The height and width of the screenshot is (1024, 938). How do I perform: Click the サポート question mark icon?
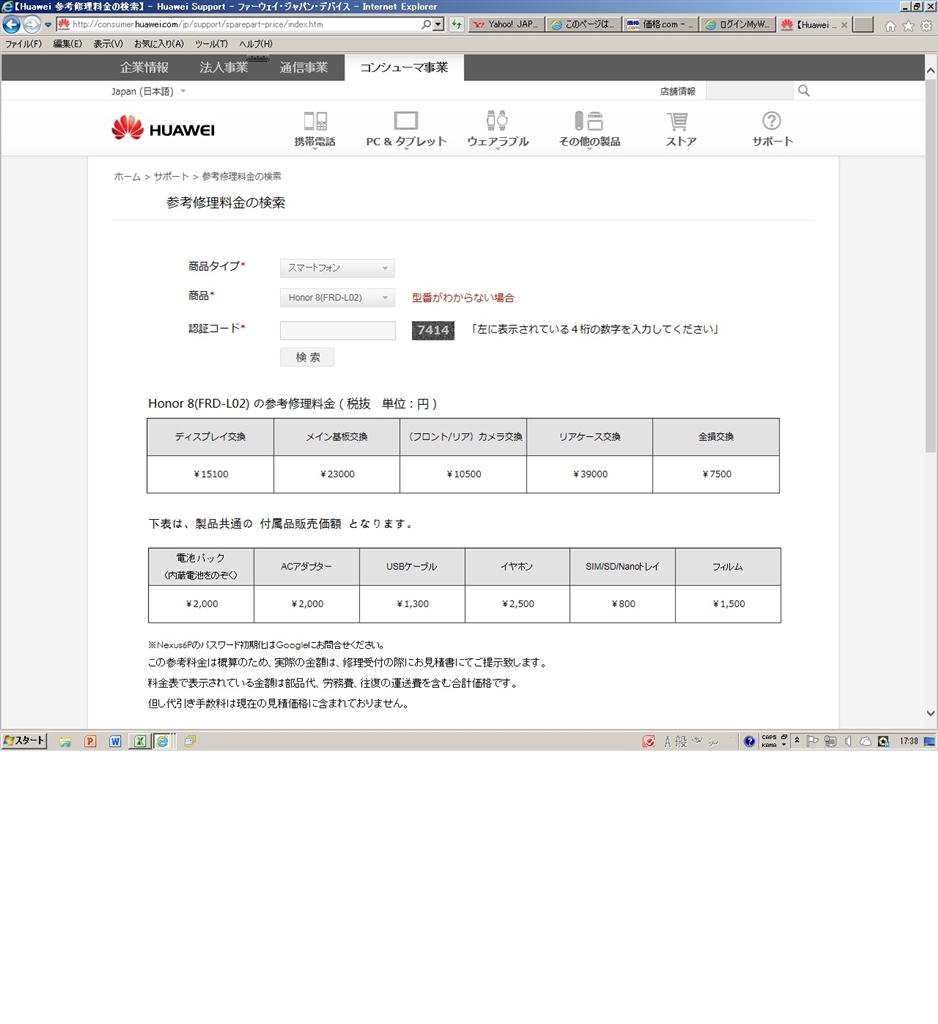click(771, 121)
